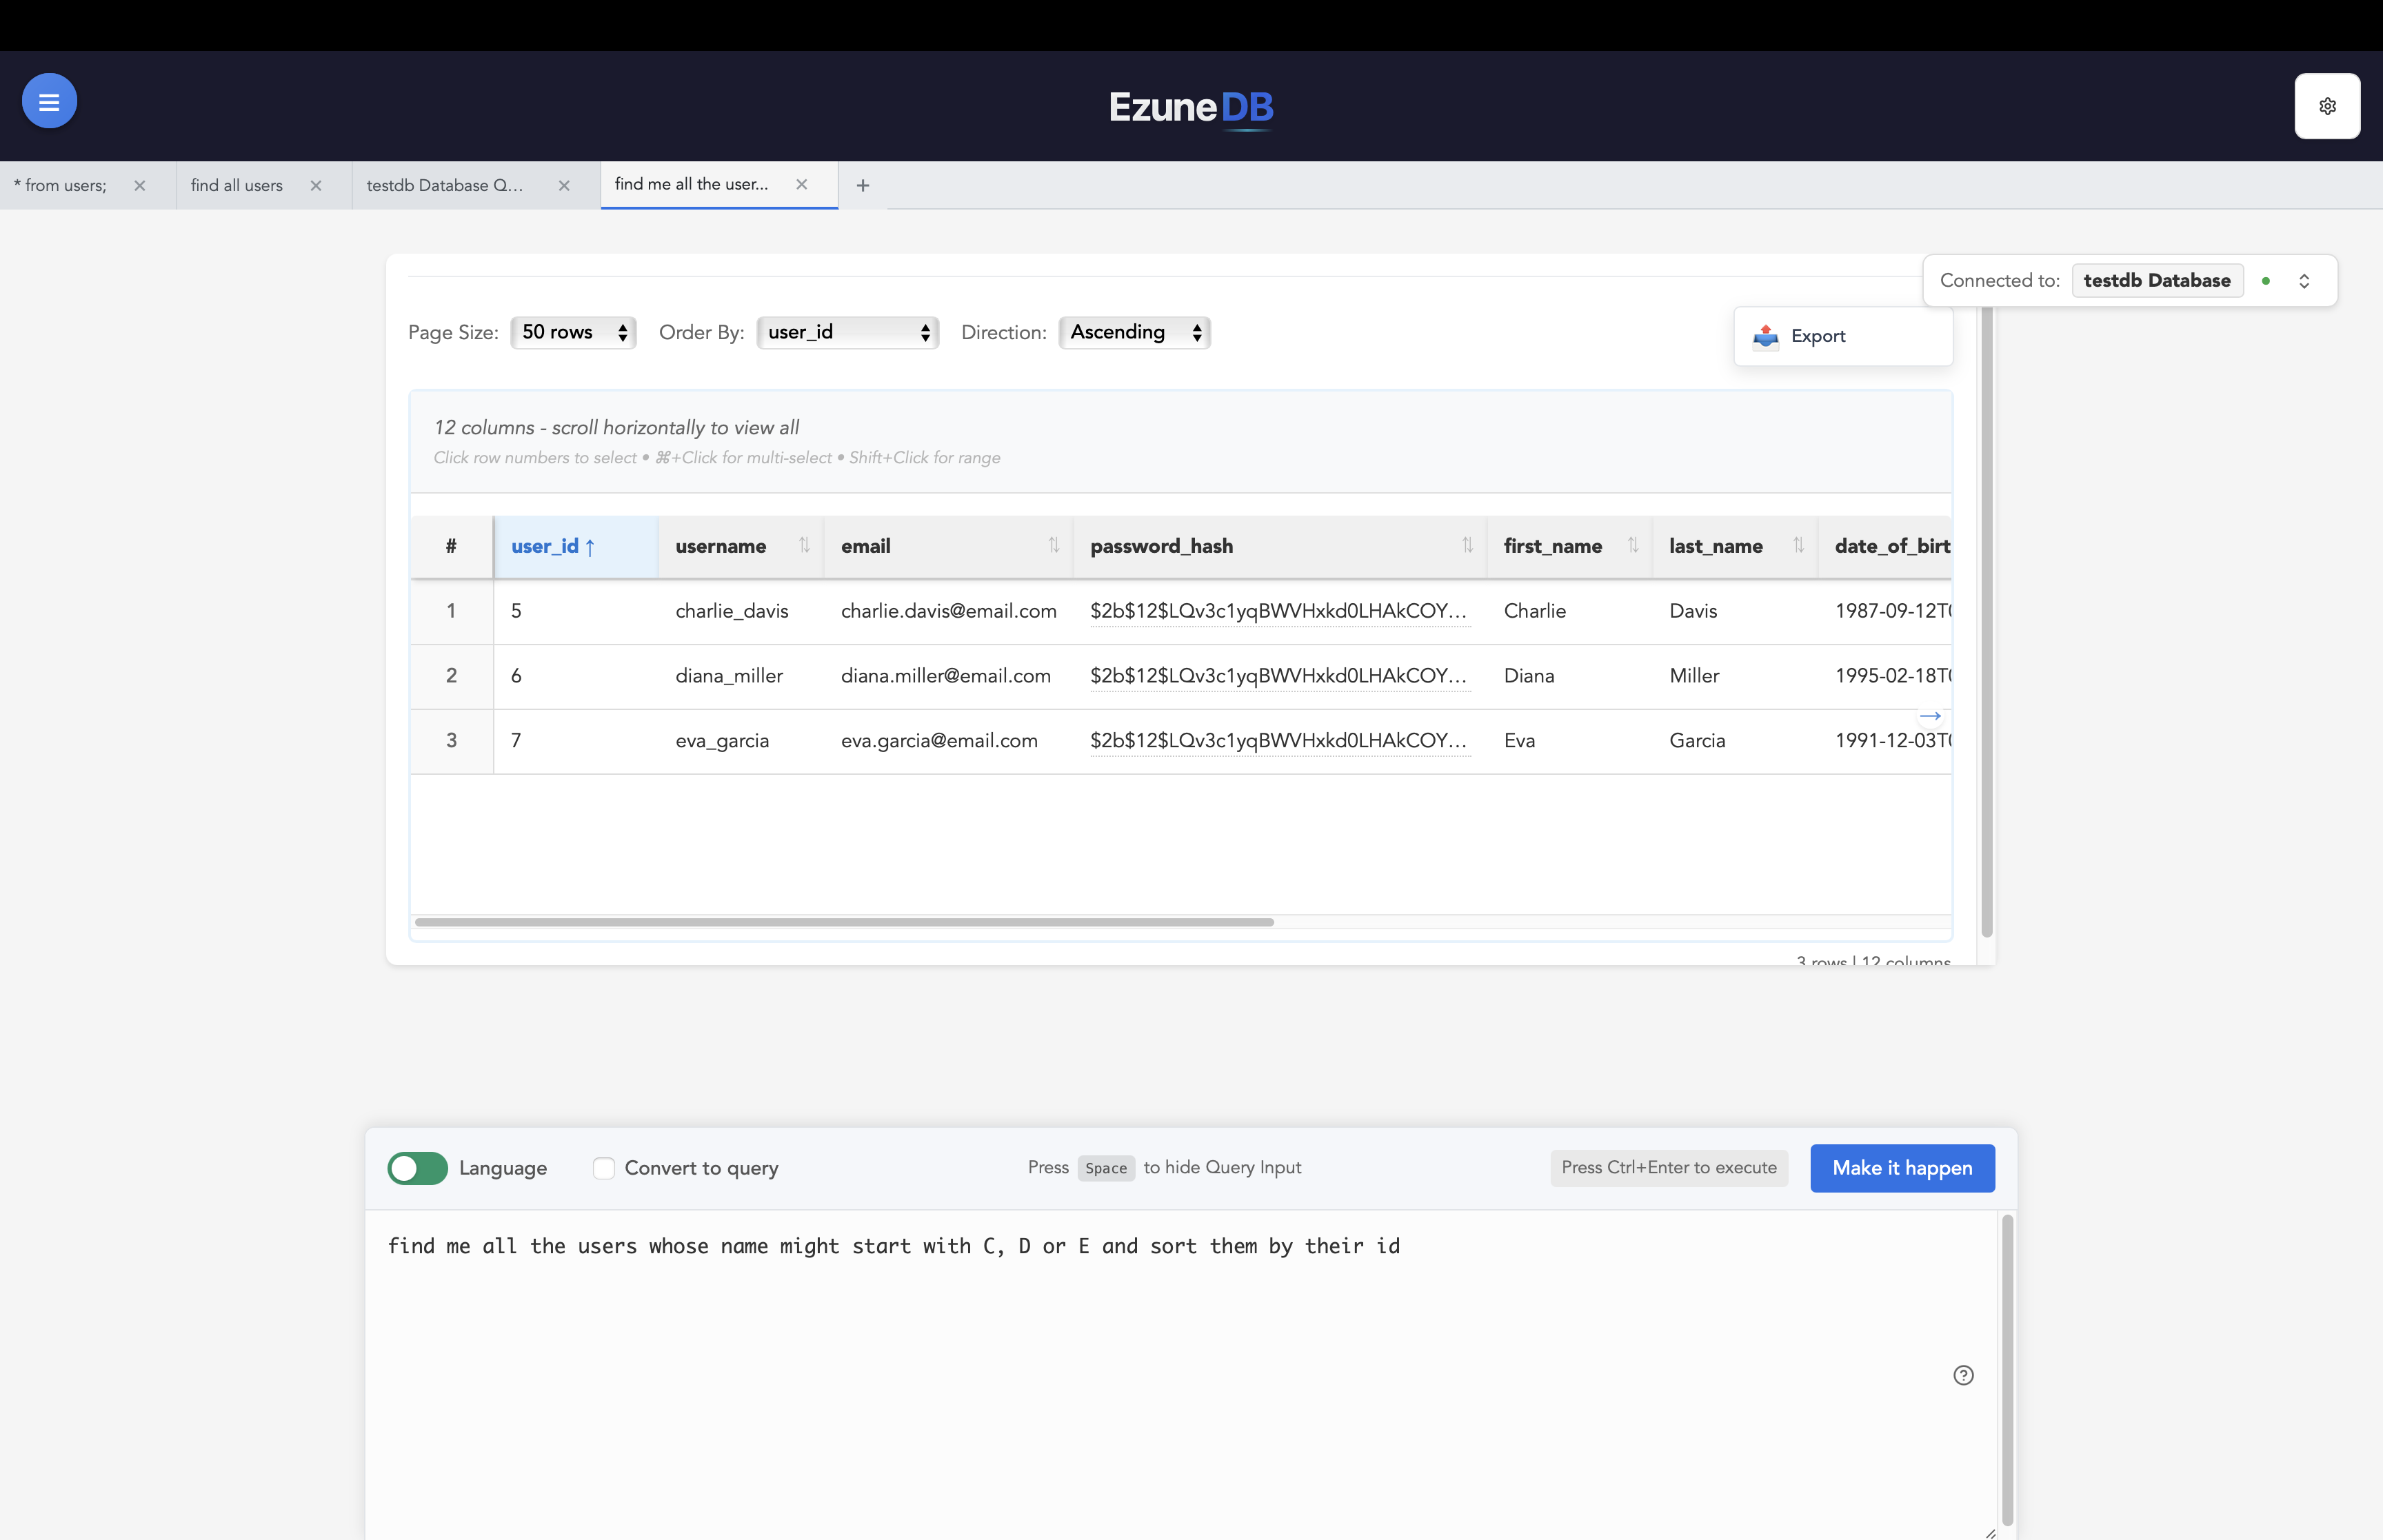Click the Export button

pyautogui.click(x=1842, y=336)
